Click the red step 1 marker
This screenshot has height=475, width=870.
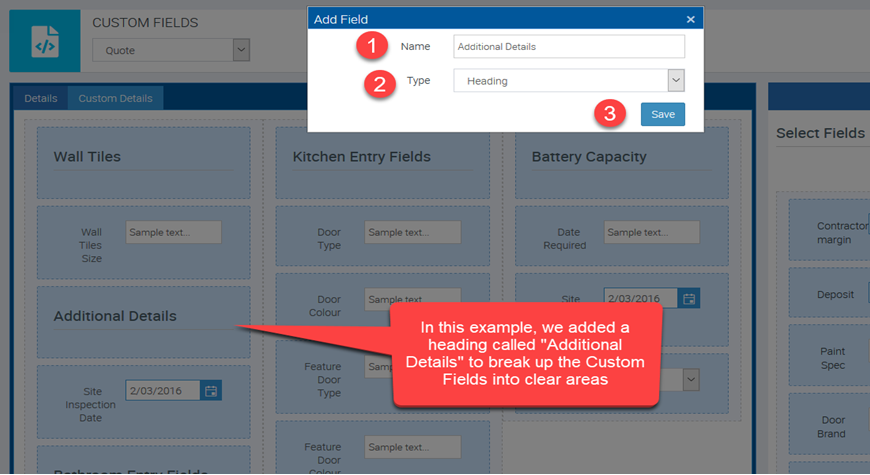click(x=371, y=46)
